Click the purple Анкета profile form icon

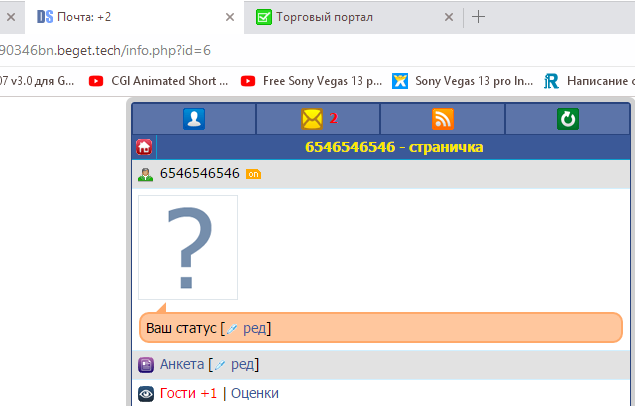(146, 365)
